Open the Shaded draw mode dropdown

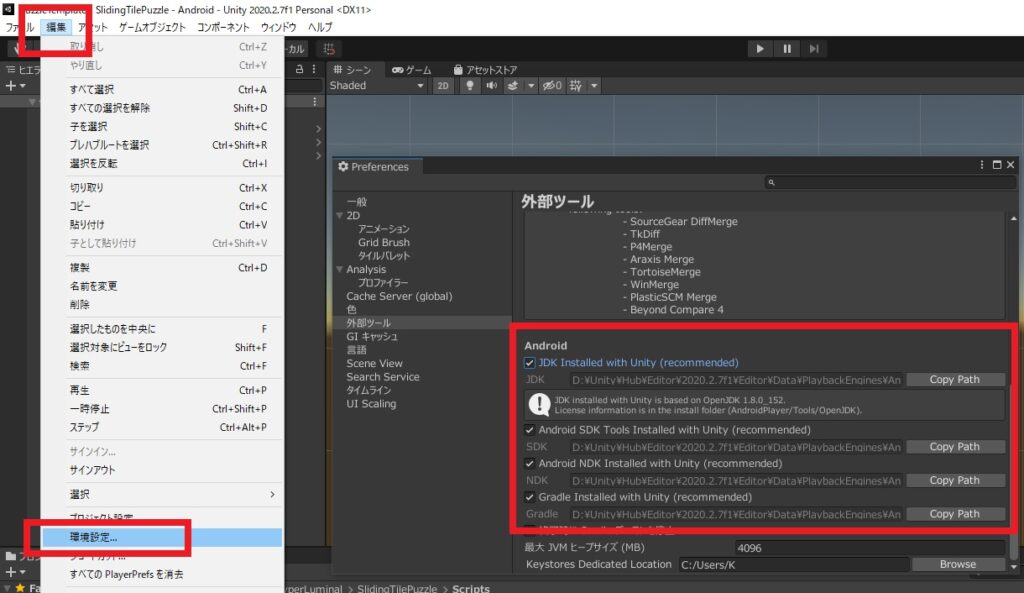377,86
